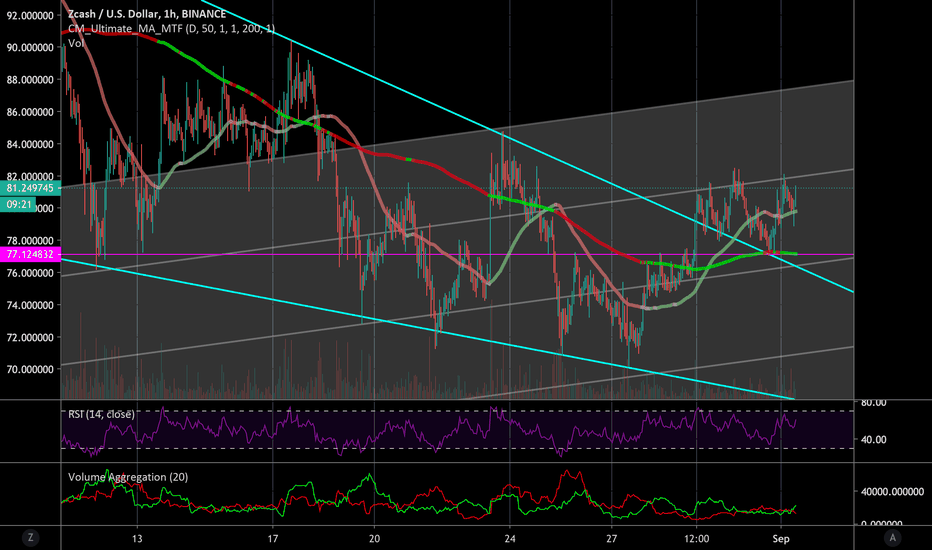This screenshot has width=932, height=550.
Task: Select the magenta horizontal line at 77.12
Action: pyautogui.click(x=457, y=254)
